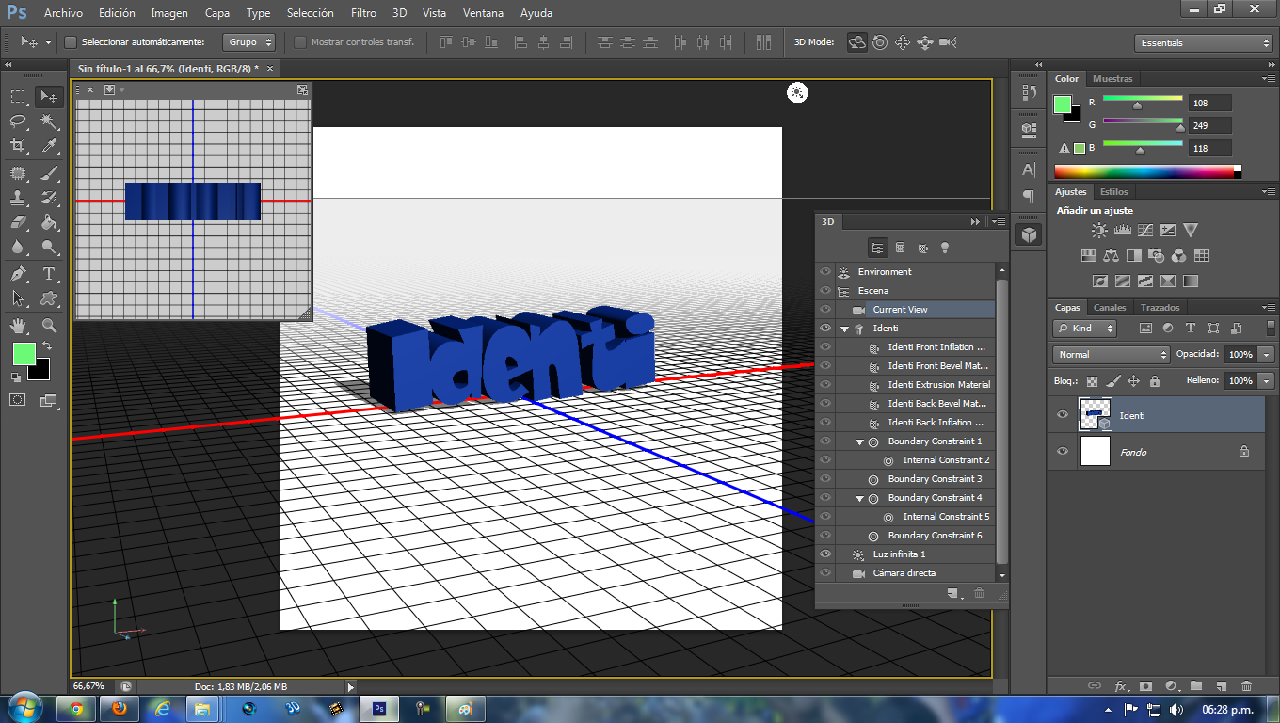Lock transparent pixels in Capas panel
Screen dimensions: 1280x723
click(1092, 381)
